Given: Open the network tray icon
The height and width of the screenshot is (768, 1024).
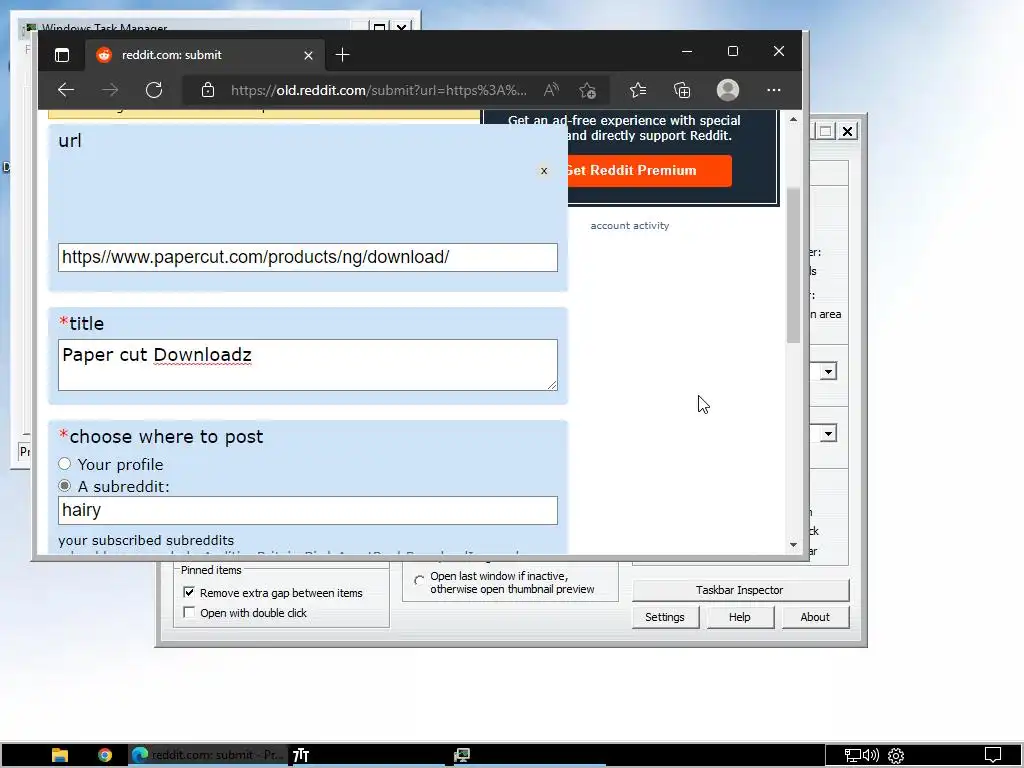Looking at the screenshot, I should tap(852, 756).
